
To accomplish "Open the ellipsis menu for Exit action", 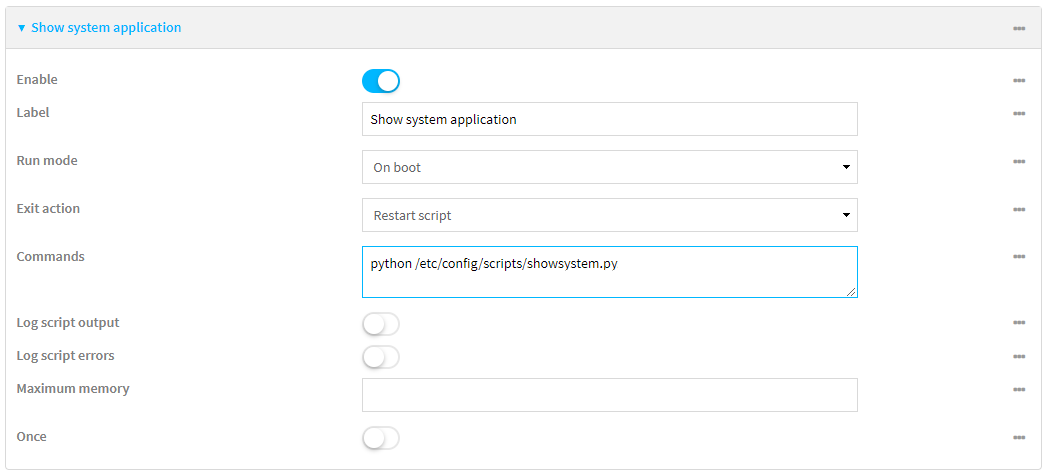I will coord(1019,210).
